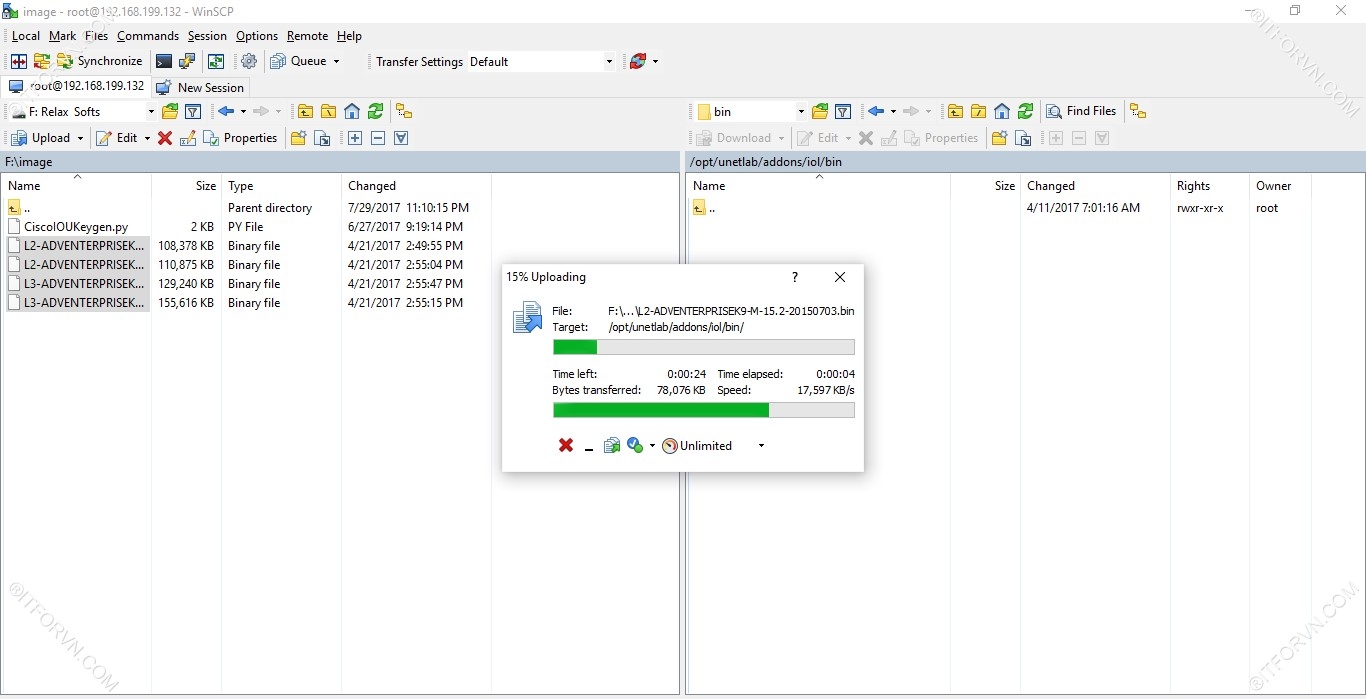This screenshot has height=699, width=1366.
Task: Click the overall upload progress bar
Action: pos(703,410)
